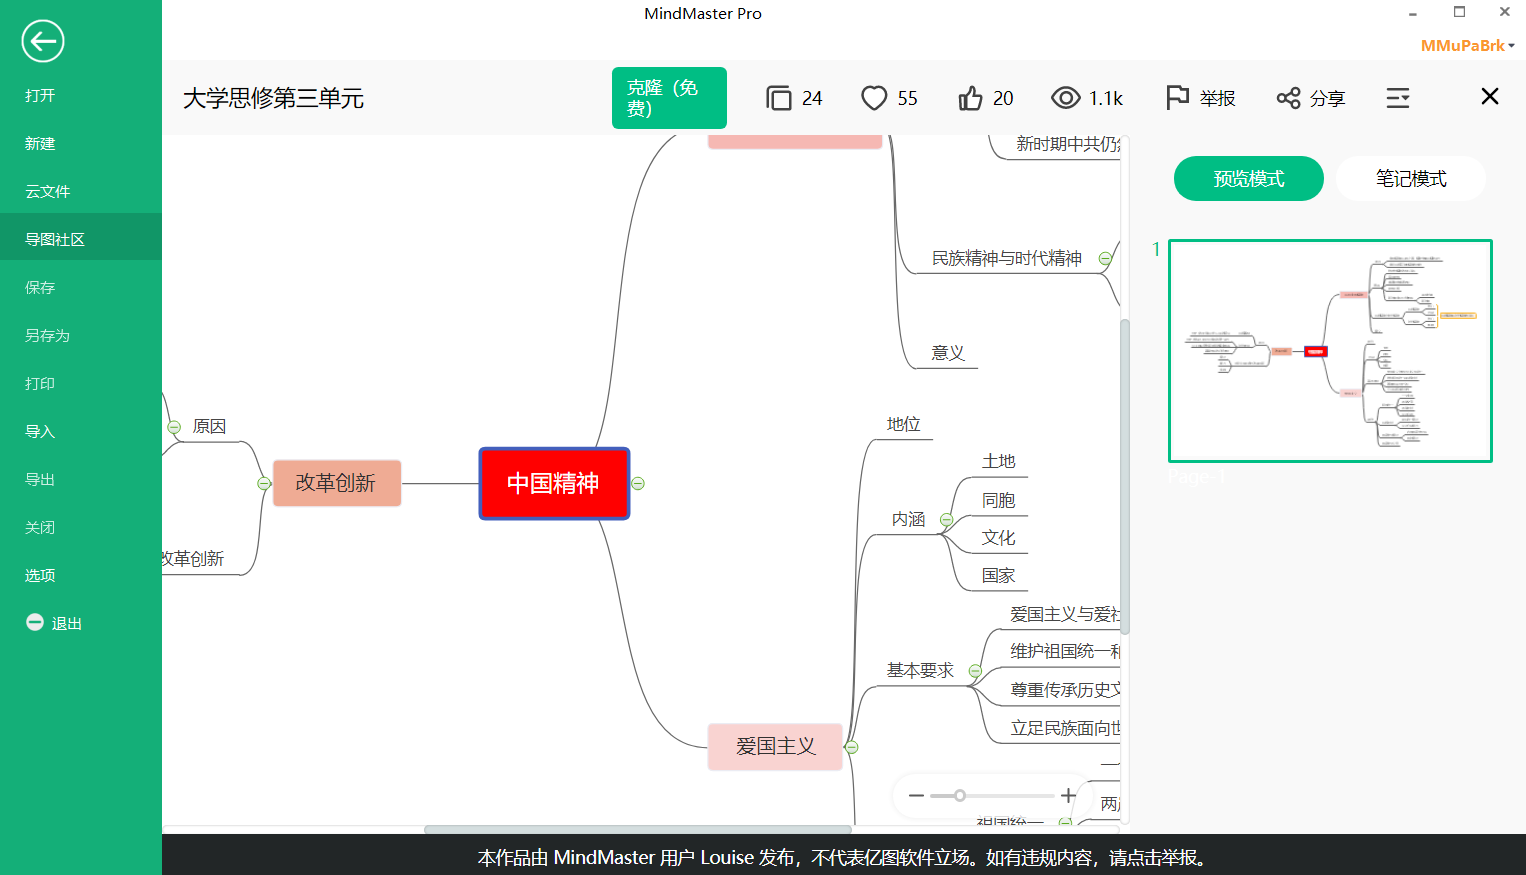Click the 克隆 (免费) button
The width and height of the screenshot is (1526, 875).
669,98
